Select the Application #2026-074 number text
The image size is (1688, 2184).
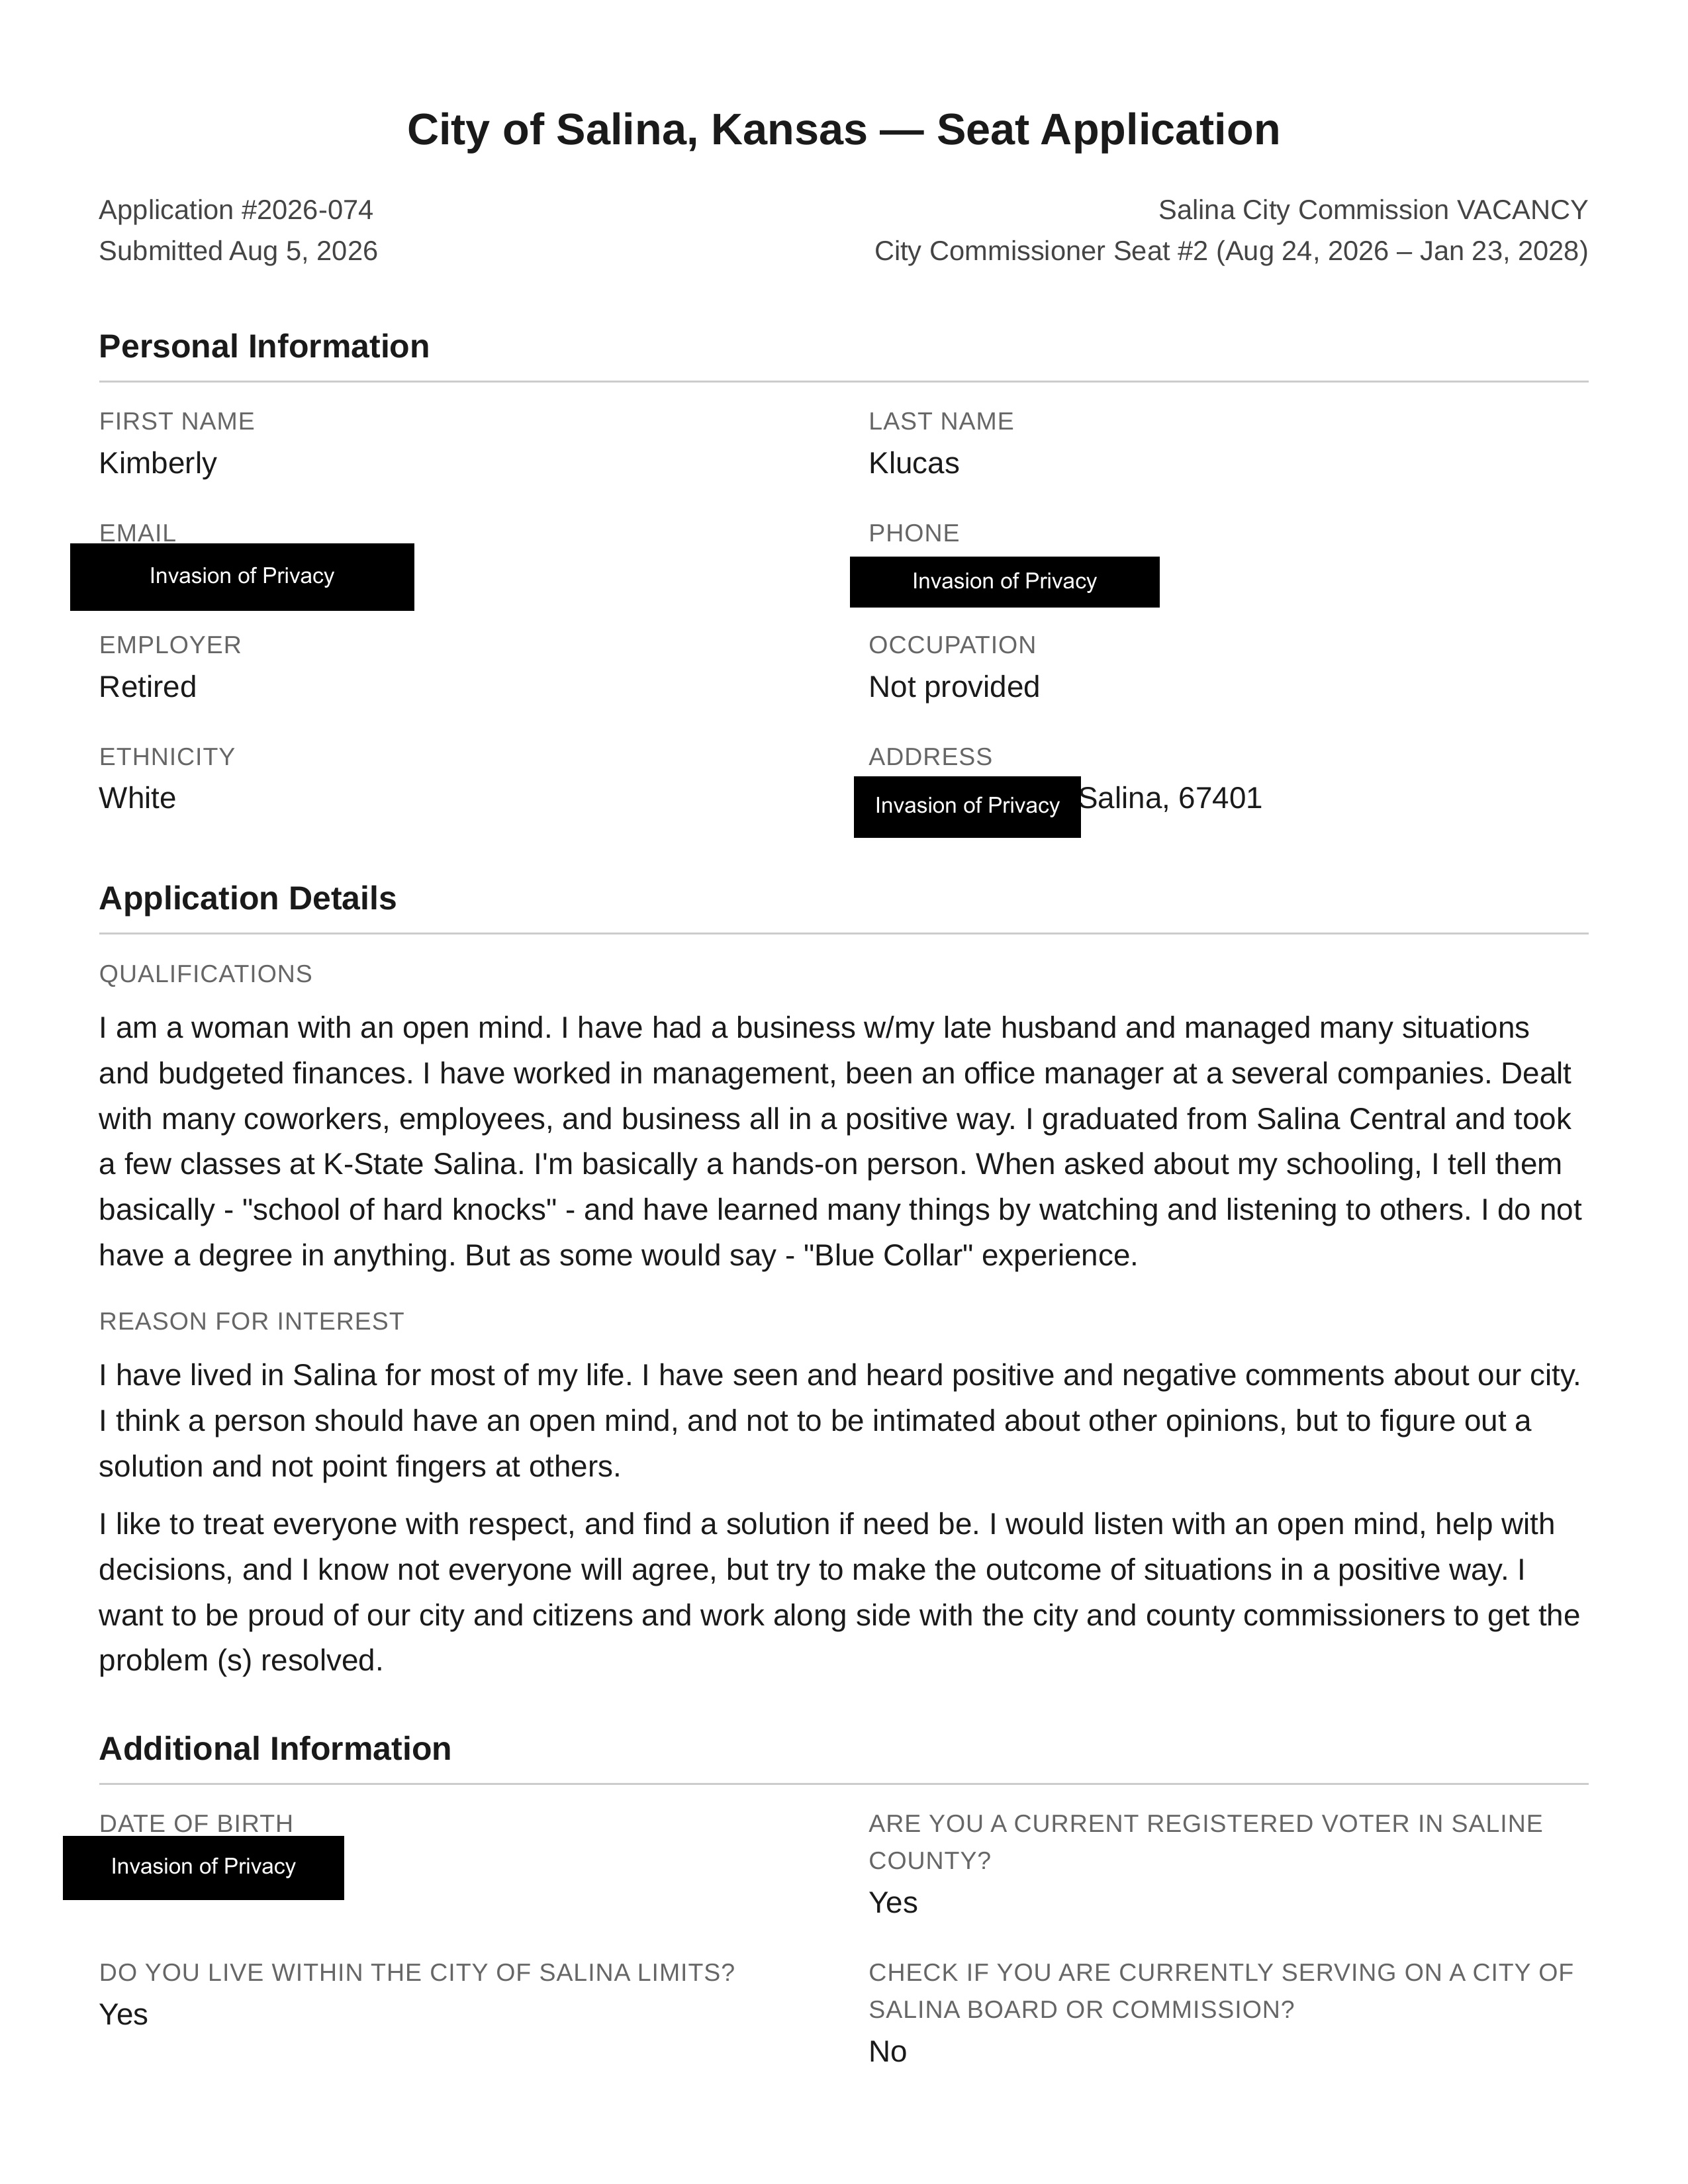click(x=236, y=210)
